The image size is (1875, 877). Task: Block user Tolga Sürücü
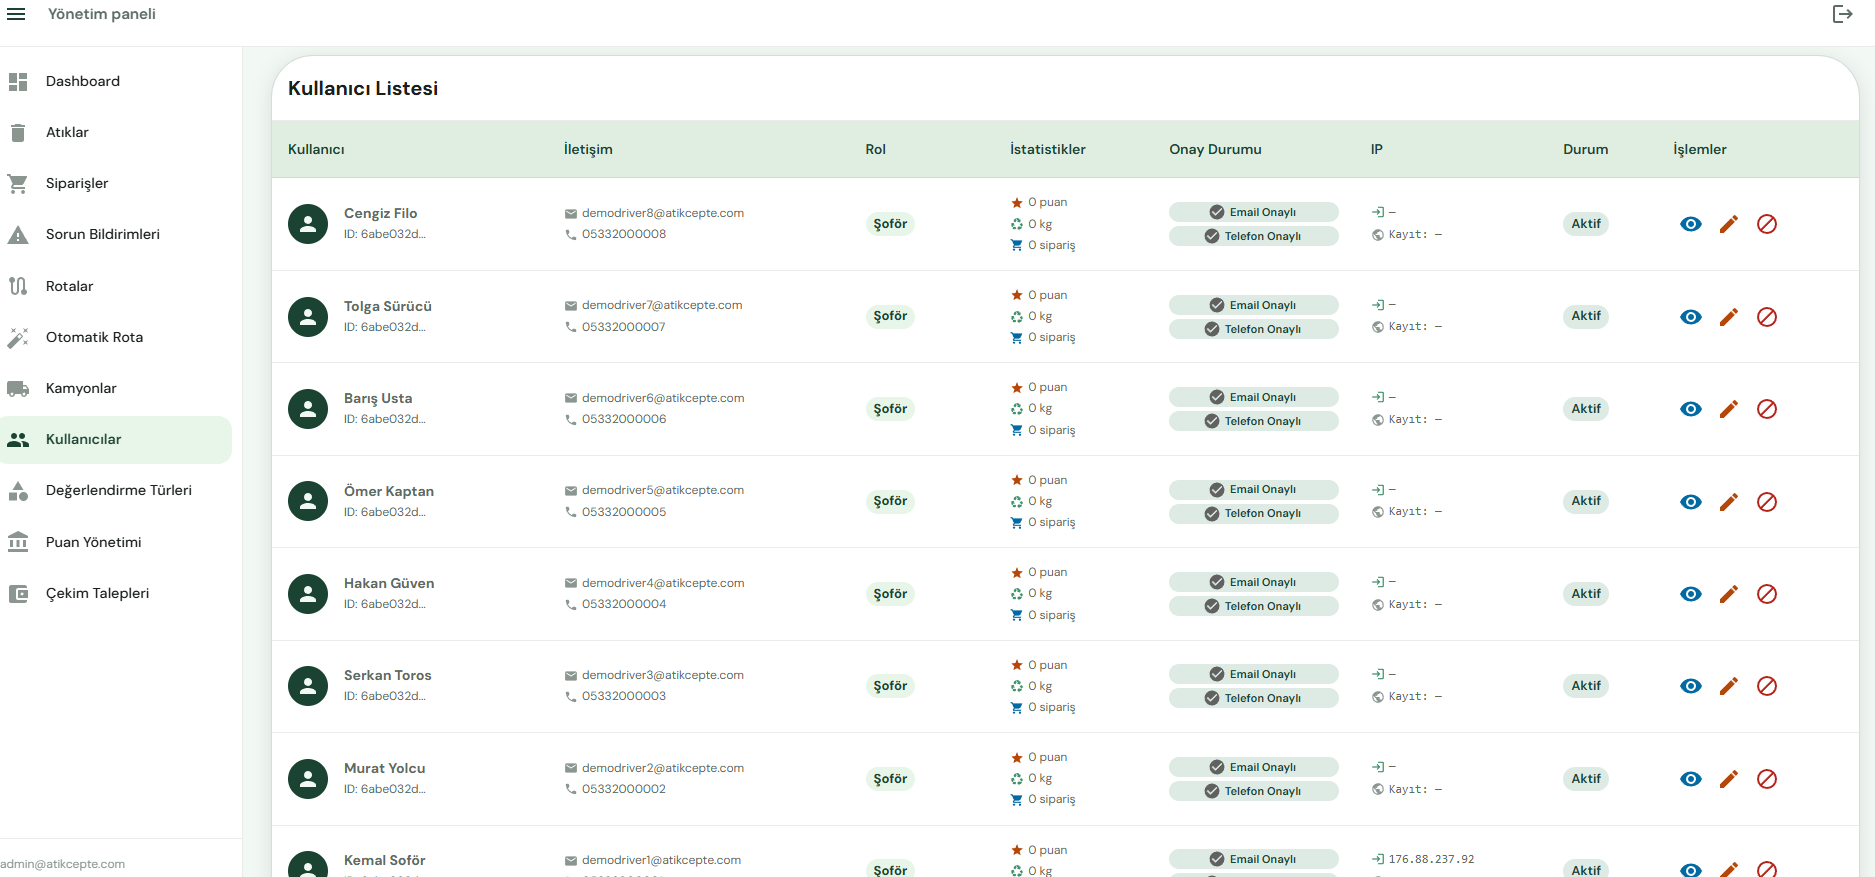[1767, 317]
